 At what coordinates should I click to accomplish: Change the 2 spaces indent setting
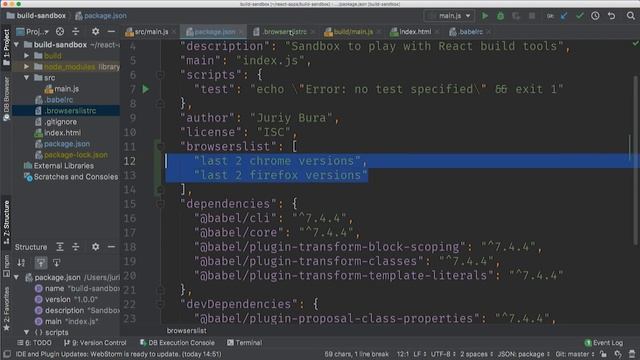(476, 354)
